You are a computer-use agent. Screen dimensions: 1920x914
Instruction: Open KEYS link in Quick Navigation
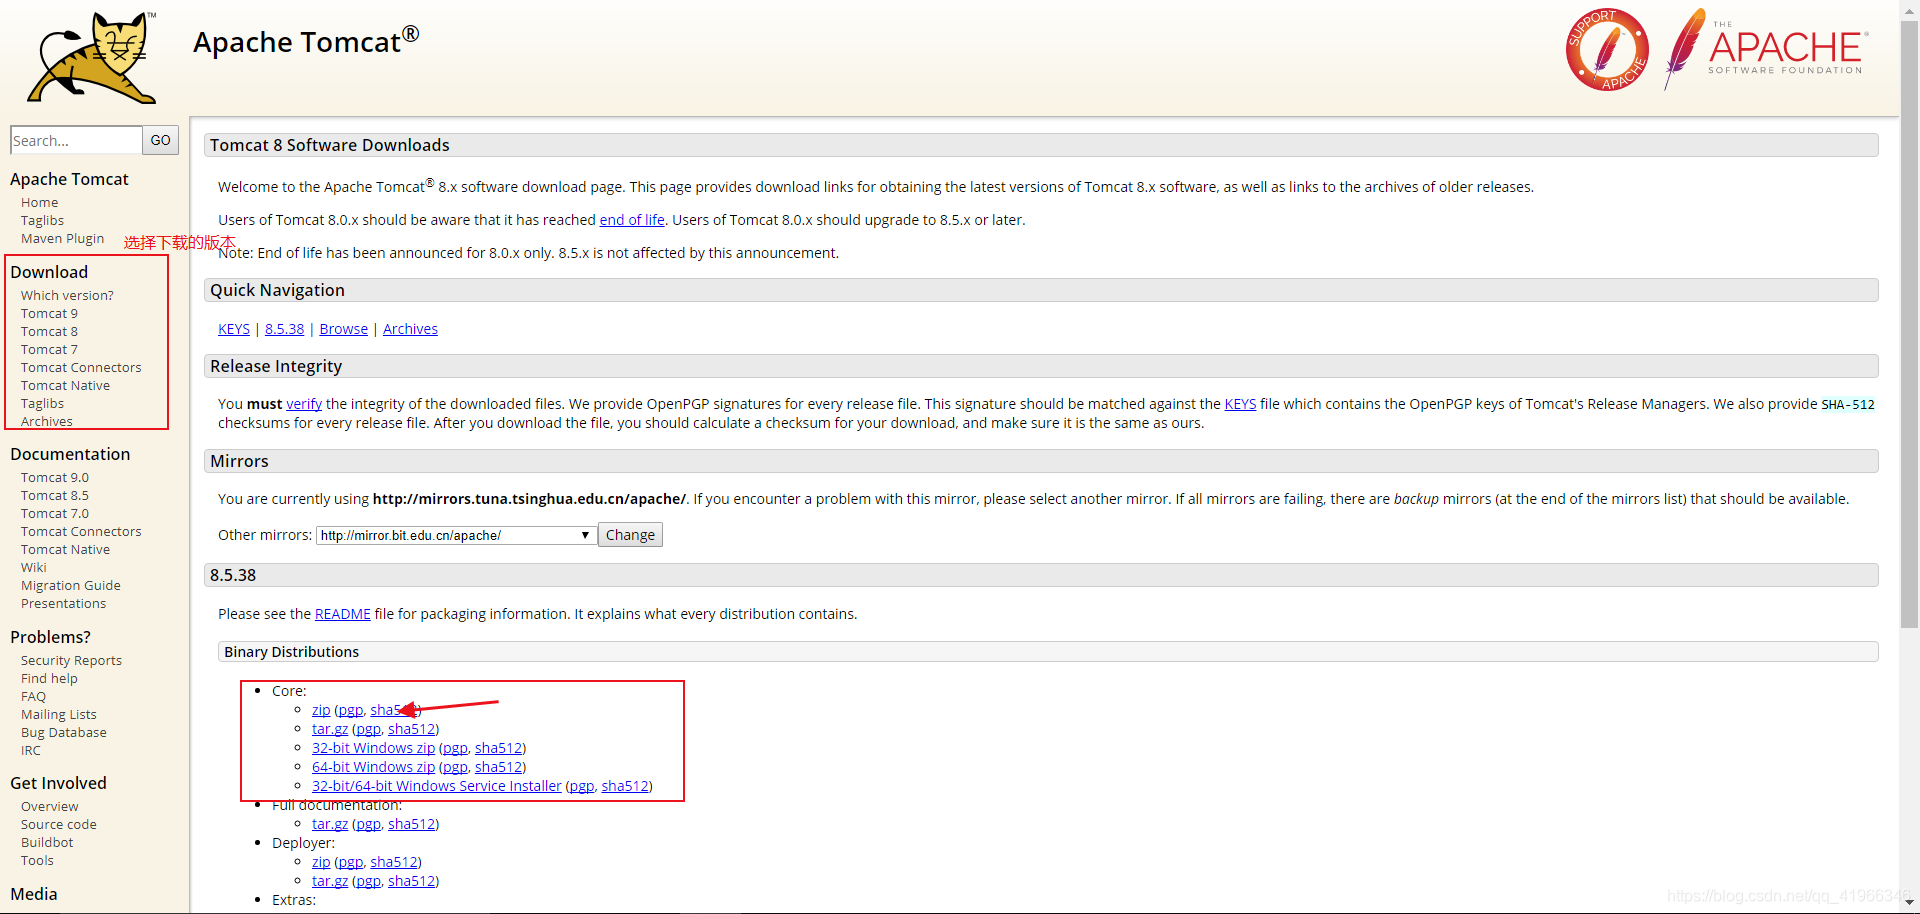pos(234,329)
